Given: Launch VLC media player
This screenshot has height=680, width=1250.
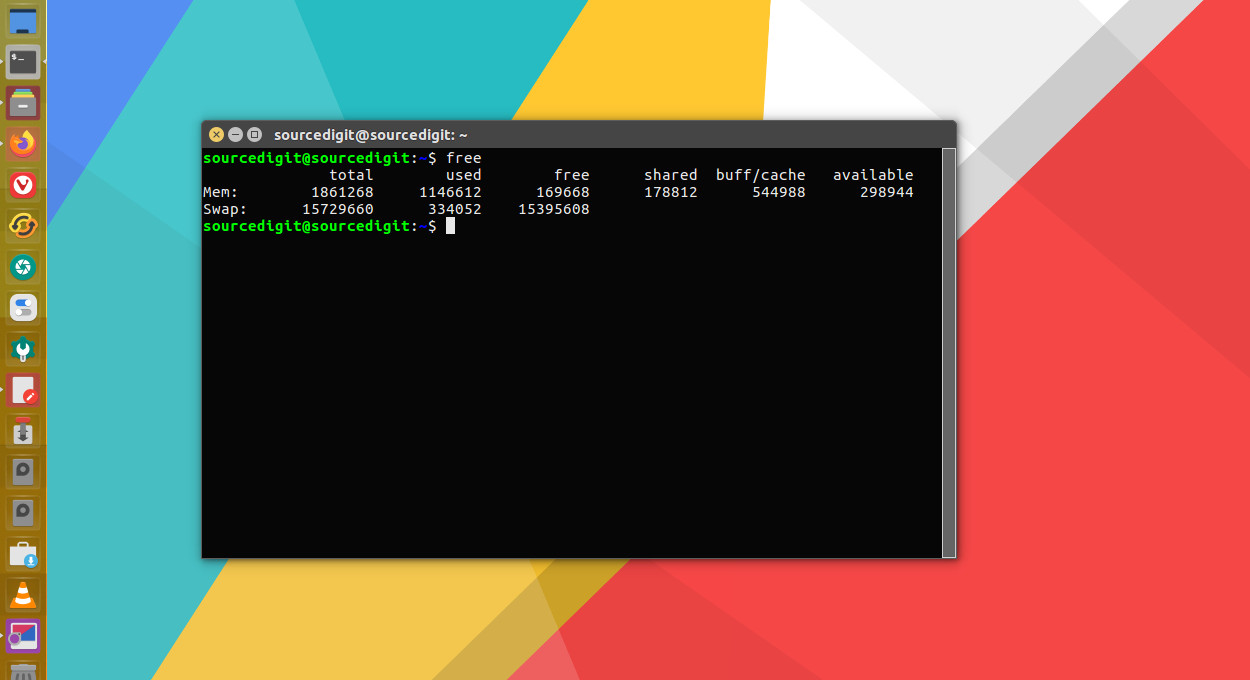Looking at the screenshot, I should coord(22,594).
